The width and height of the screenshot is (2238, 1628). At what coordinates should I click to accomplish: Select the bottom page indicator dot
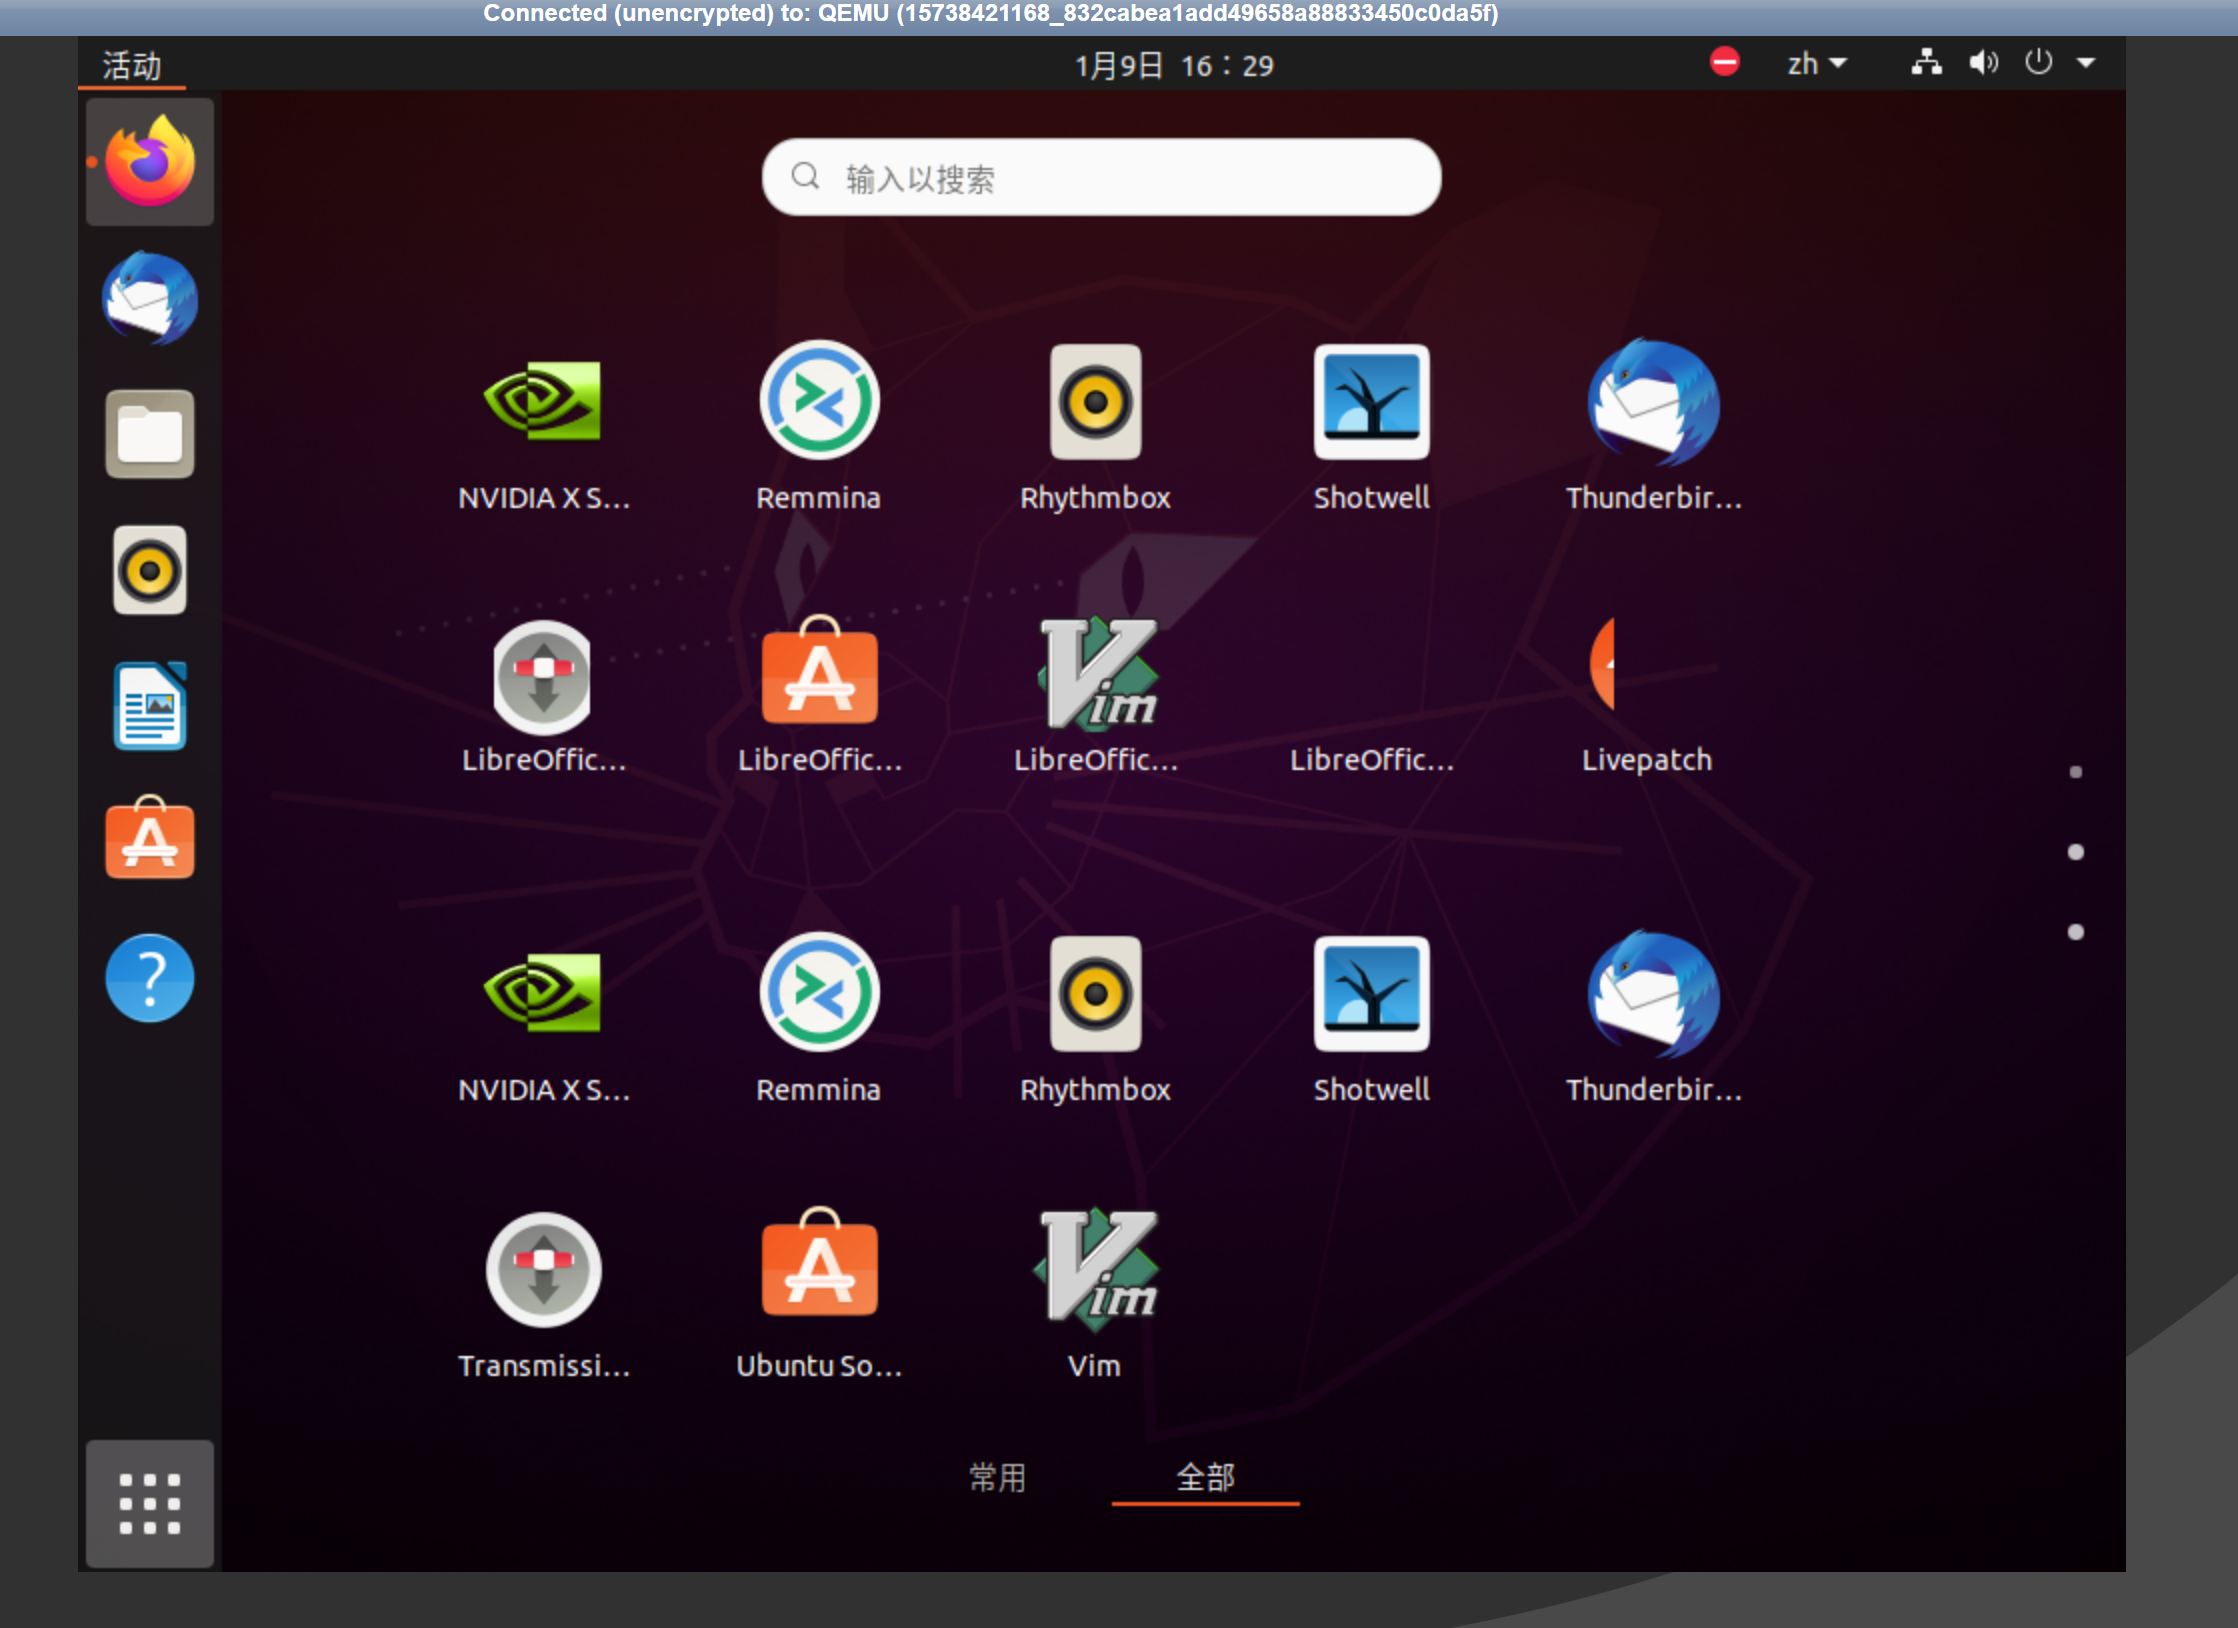click(2075, 932)
